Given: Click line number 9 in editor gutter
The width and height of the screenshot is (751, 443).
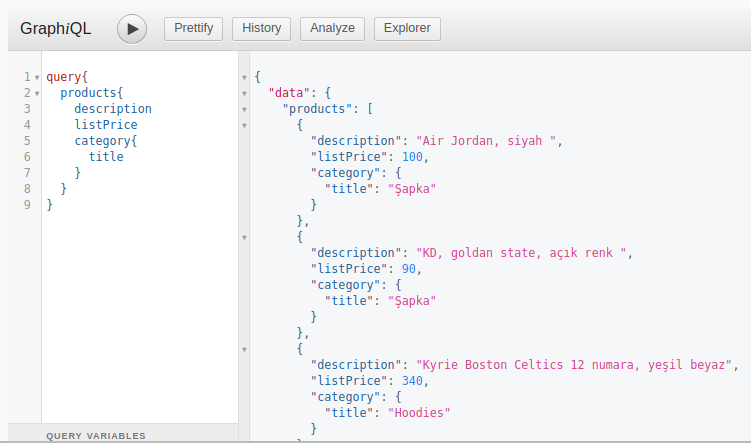Looking at the screenshot, I should [27, 205].
